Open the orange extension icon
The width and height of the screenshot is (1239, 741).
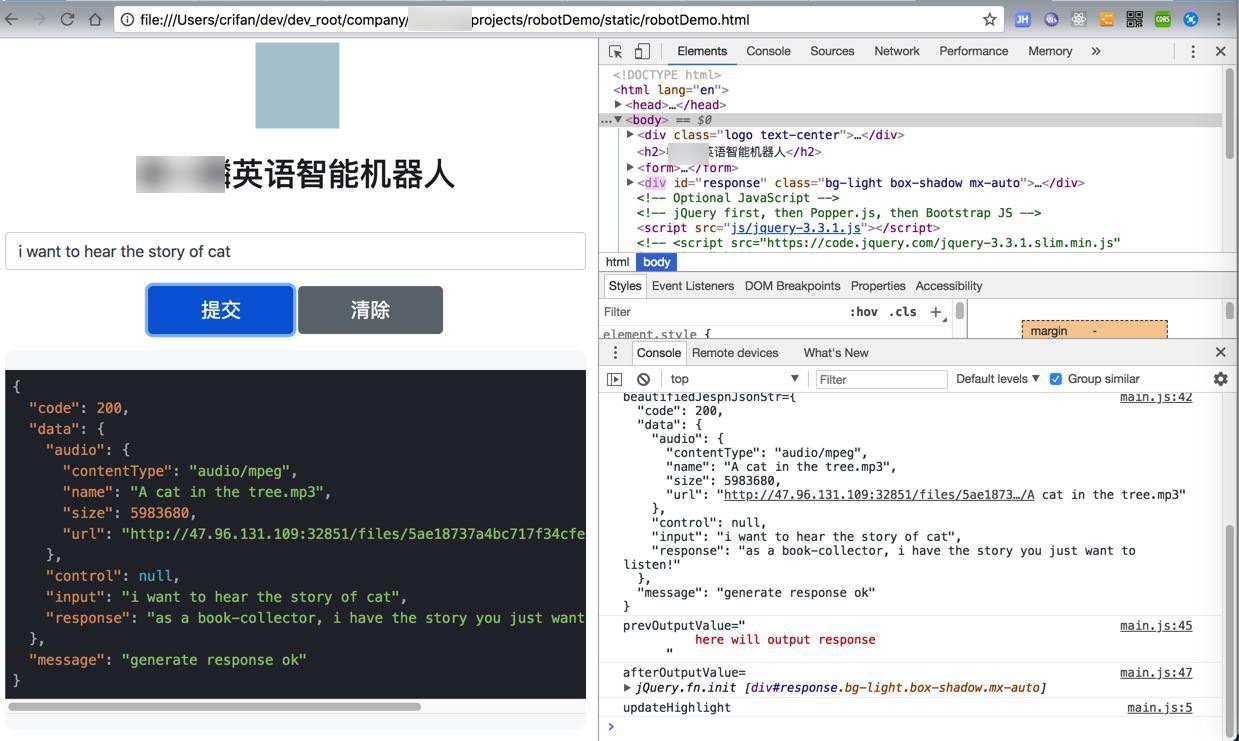click(1107, 19)
